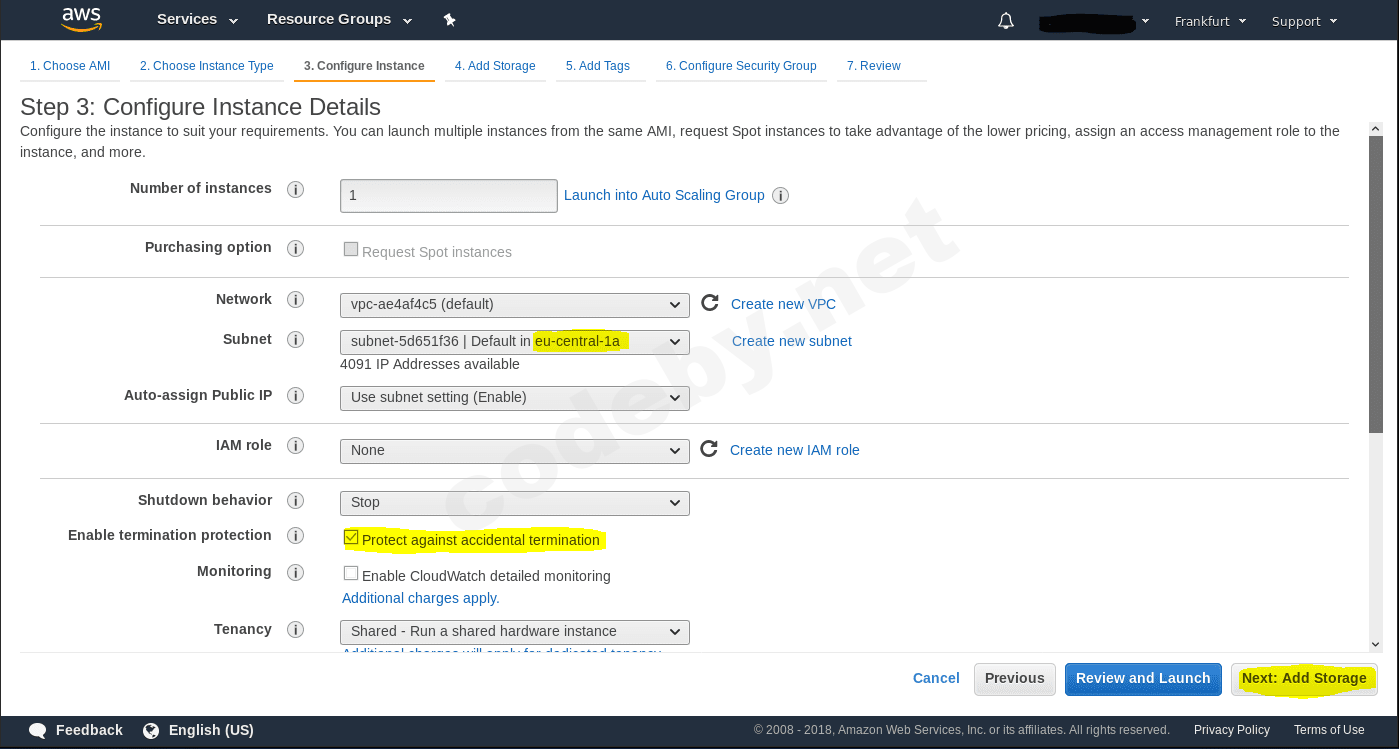
Task: Open the Tenancy dropdown
Action: [x=514, y=631]
